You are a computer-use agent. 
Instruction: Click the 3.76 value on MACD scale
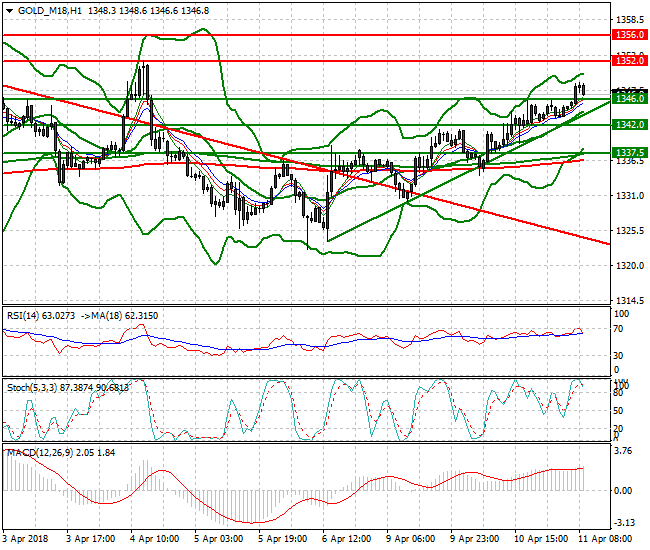coord(622,450)
